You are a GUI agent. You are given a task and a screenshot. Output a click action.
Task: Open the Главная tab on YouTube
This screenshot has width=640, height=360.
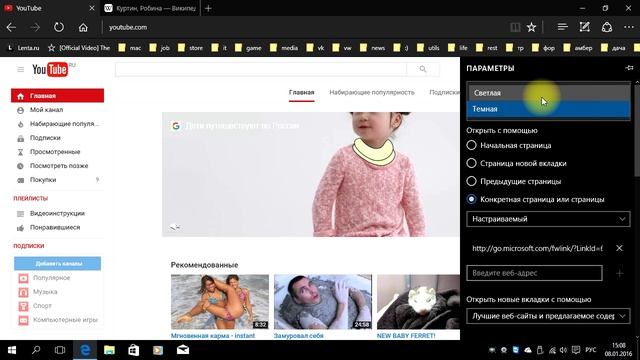click(x=302, y=93)
